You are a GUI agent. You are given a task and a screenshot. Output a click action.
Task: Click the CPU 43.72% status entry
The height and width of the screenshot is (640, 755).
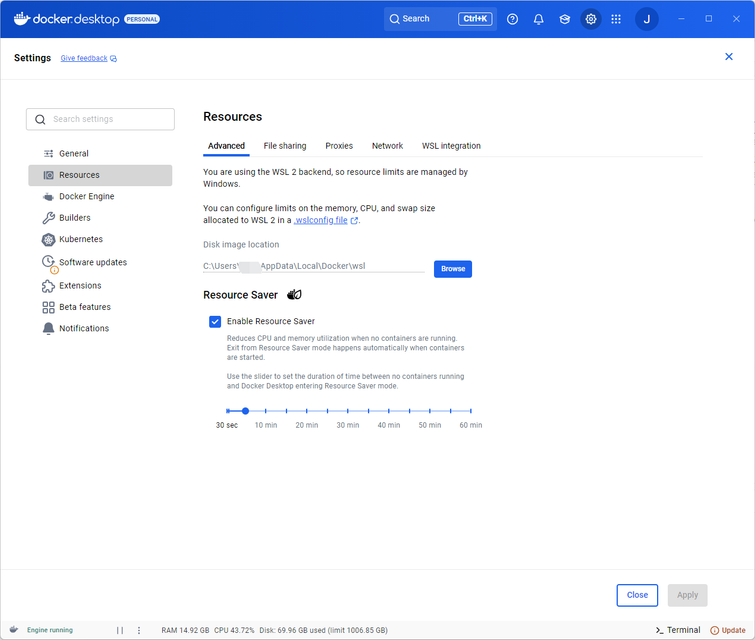click(234, 630)
